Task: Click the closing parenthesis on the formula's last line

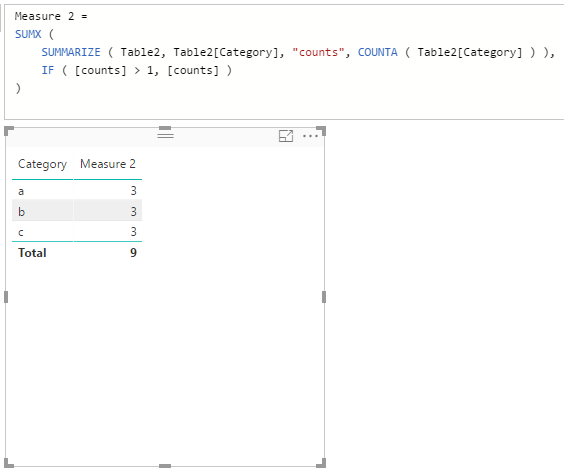Action: 18,88
